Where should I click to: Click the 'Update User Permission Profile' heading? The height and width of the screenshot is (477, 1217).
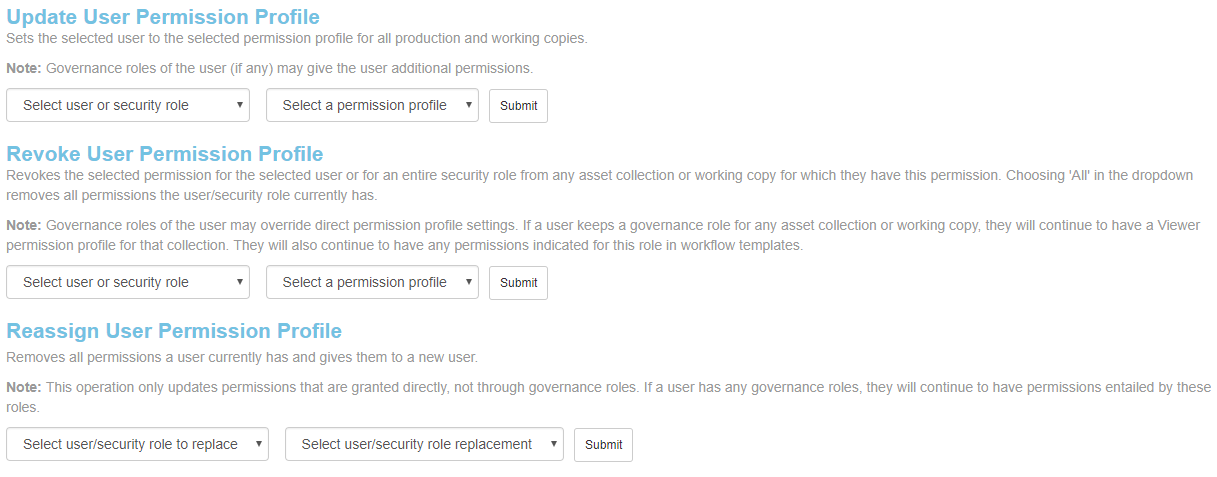[163, 17]
